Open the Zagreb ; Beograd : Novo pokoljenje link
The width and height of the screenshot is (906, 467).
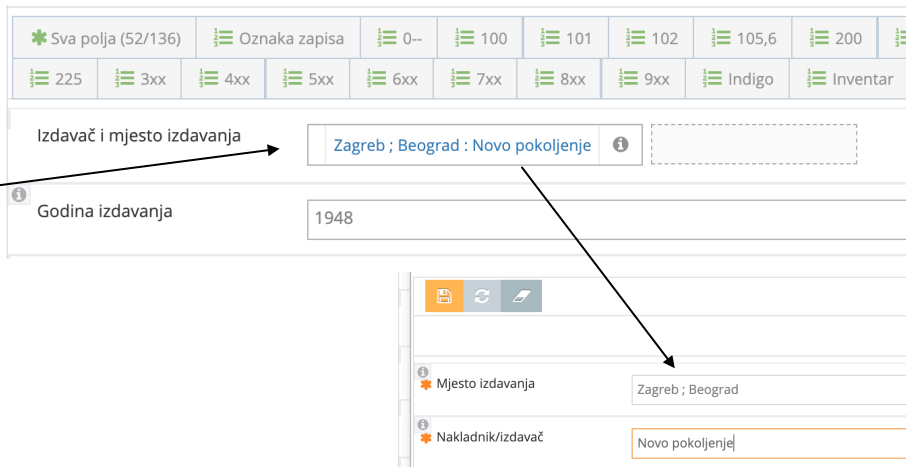(462, 146)
